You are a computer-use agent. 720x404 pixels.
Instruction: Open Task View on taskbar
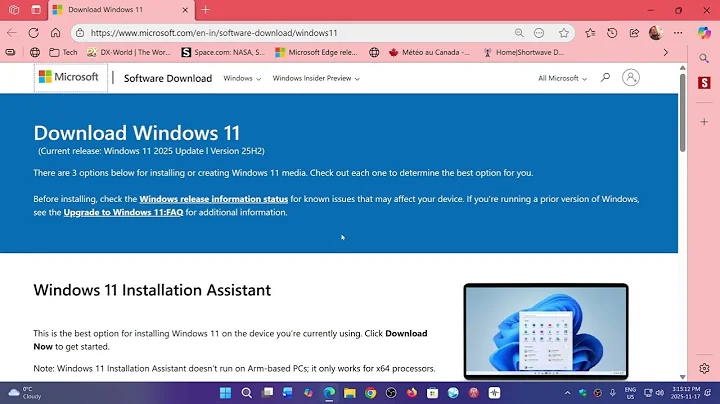[267, 393]
